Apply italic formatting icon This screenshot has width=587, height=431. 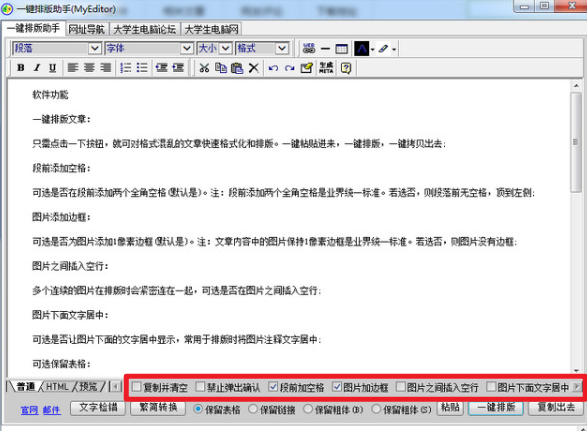(x=37, y=68)
